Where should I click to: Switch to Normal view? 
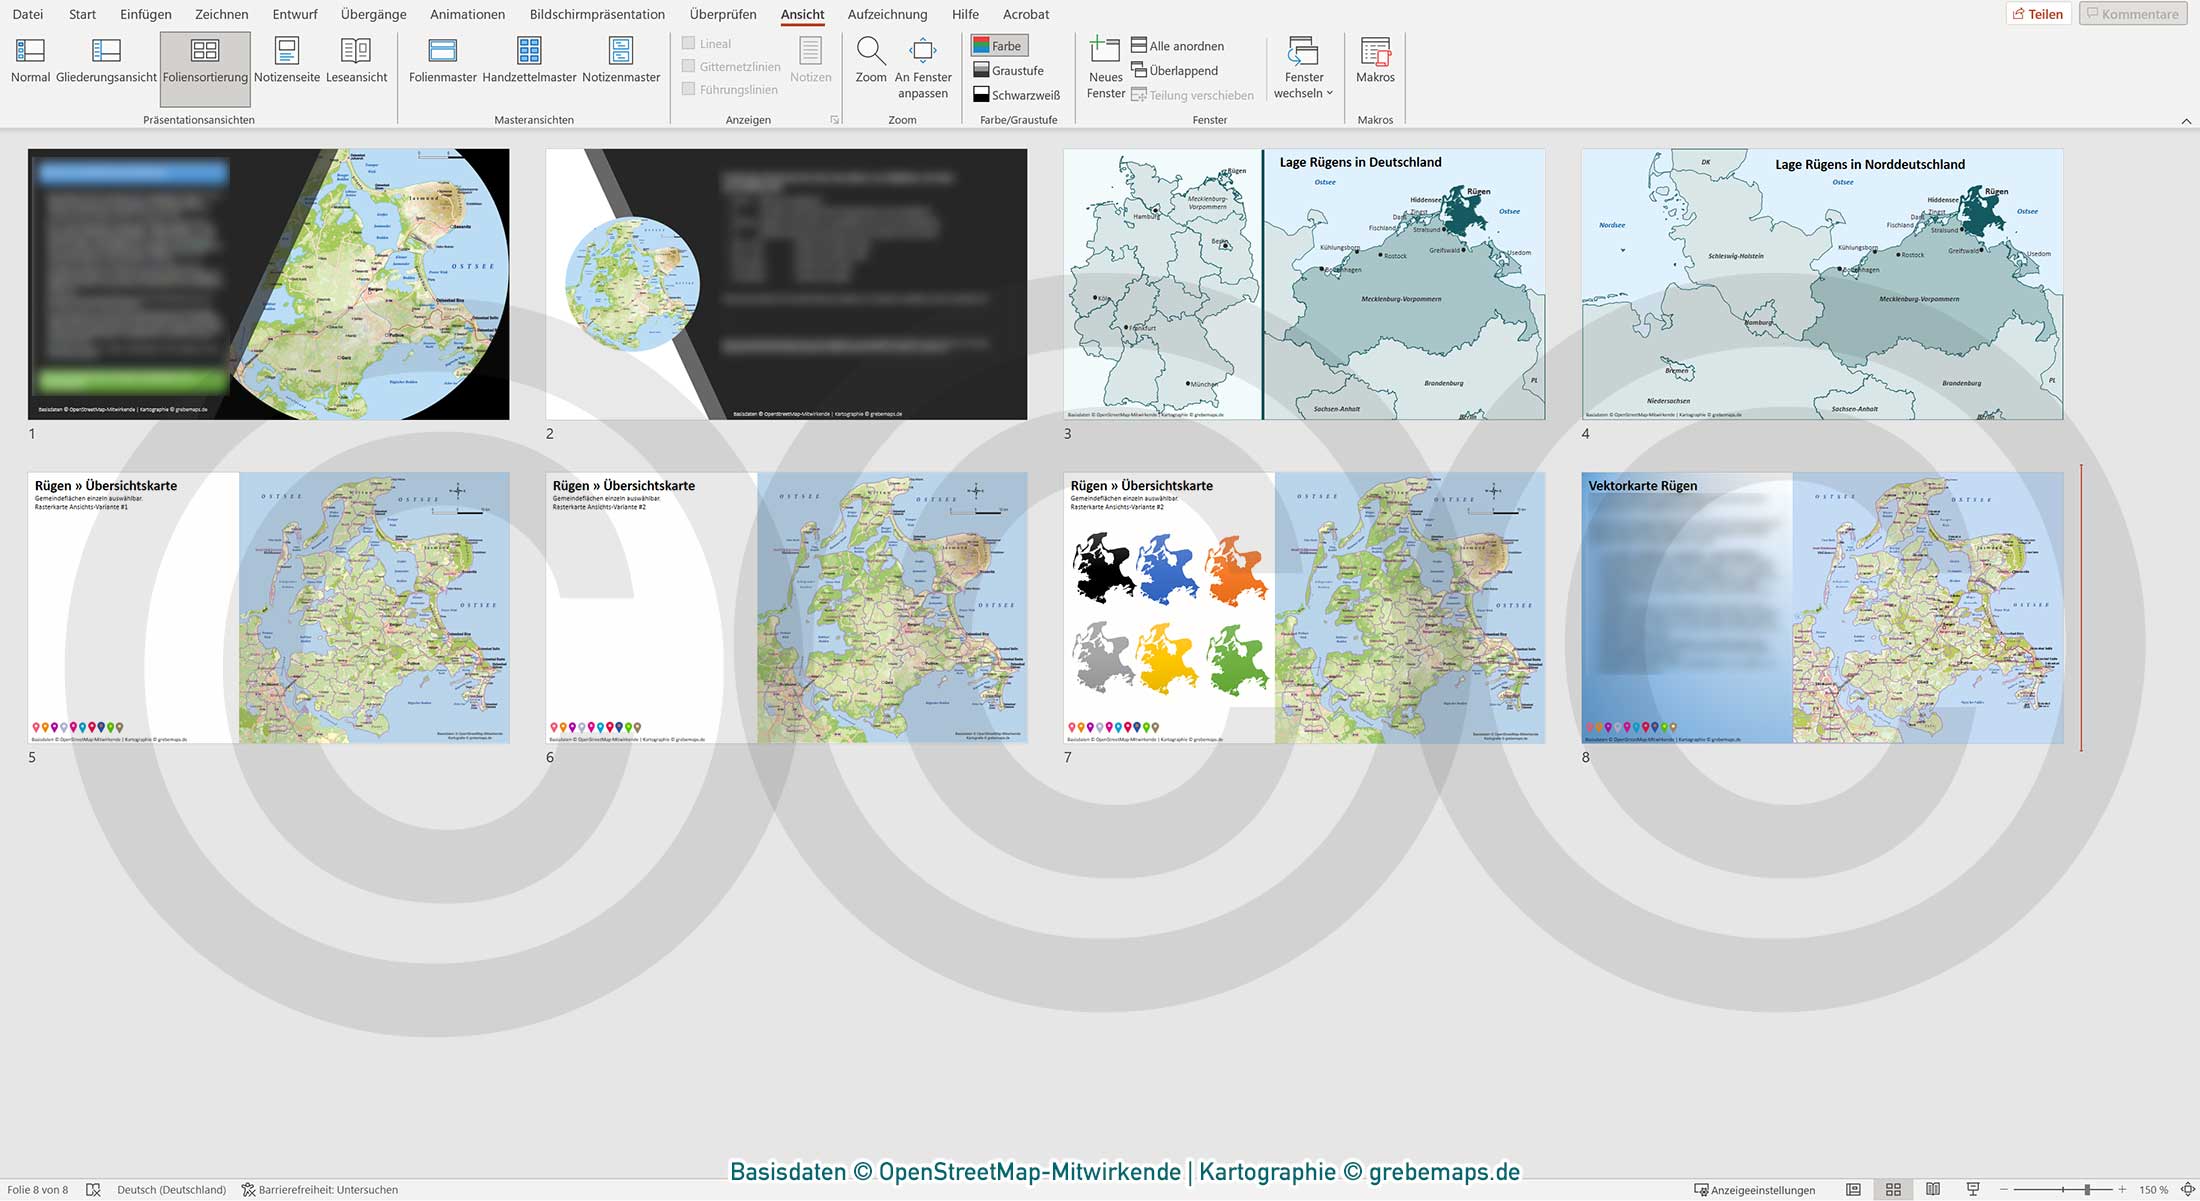30,65
